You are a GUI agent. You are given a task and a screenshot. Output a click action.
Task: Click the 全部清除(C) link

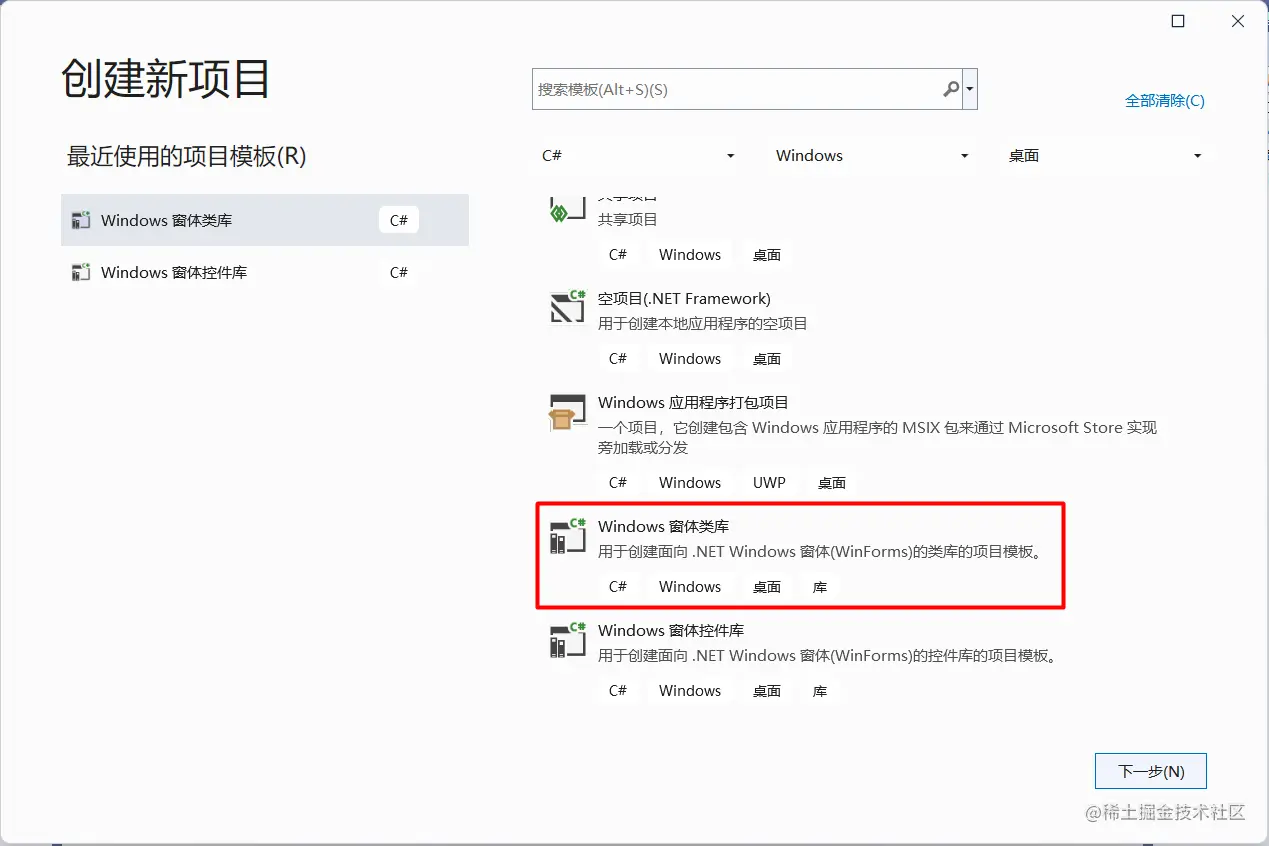pos(1164,100)
